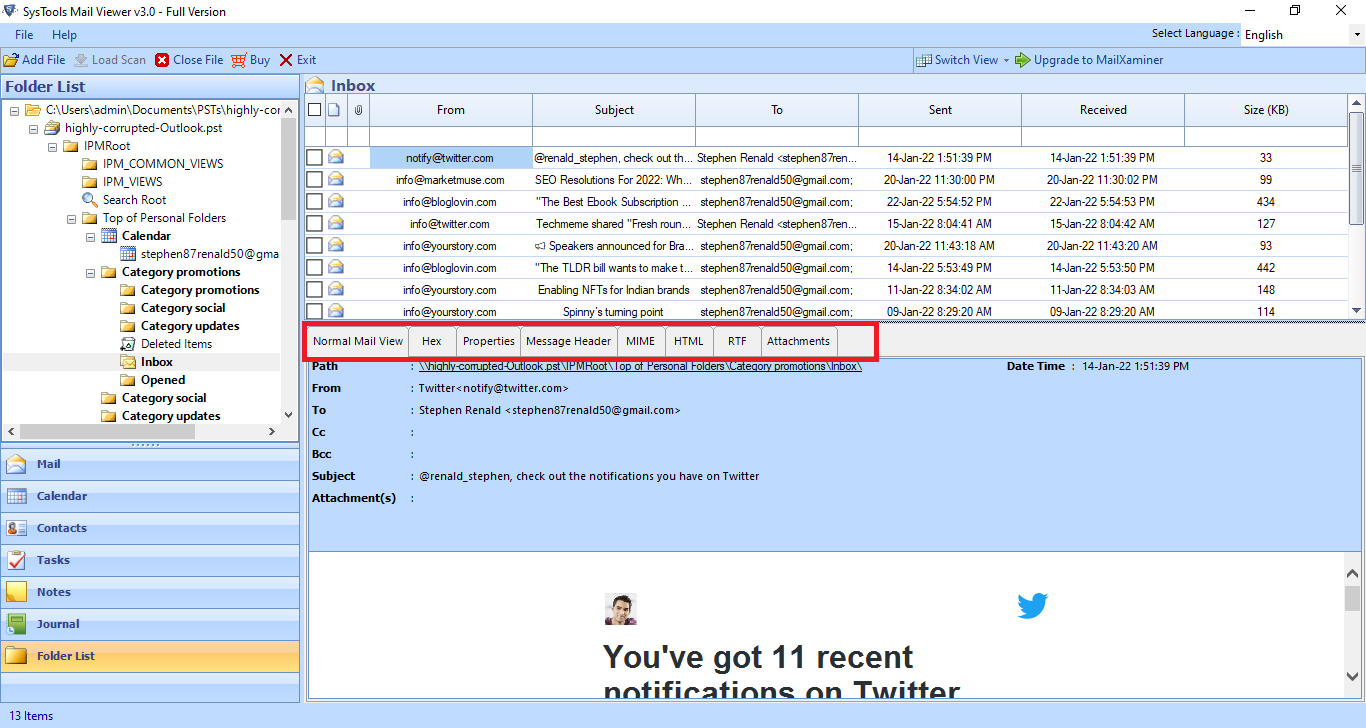Open the Contacts navigation pane
Viewport: 1366px width, 728px height.
point(150,528)
